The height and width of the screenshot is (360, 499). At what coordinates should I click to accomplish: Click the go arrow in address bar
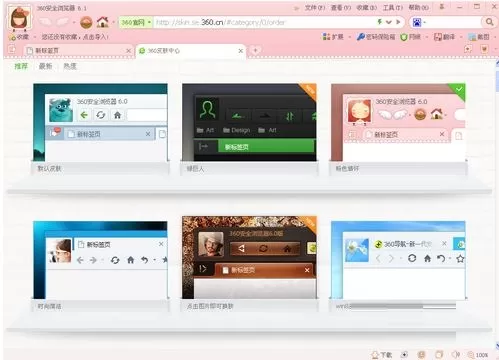(x=398, y=22)
